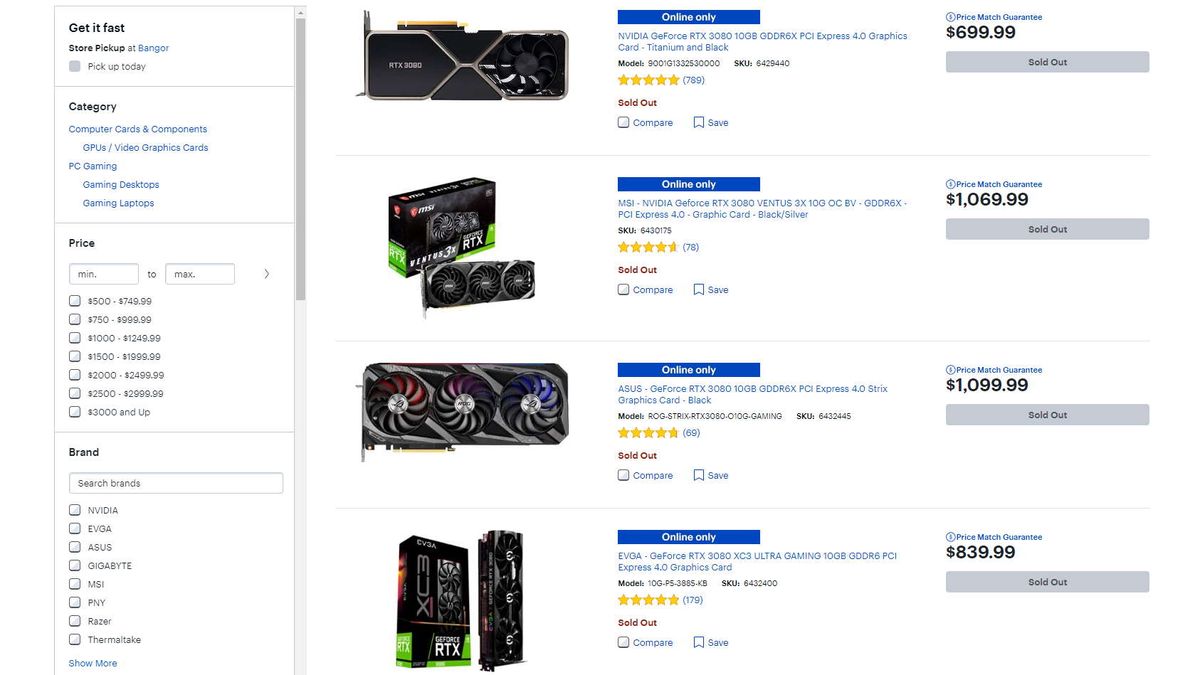Click the Bangor store pickup link

click(x=154, y=47)
